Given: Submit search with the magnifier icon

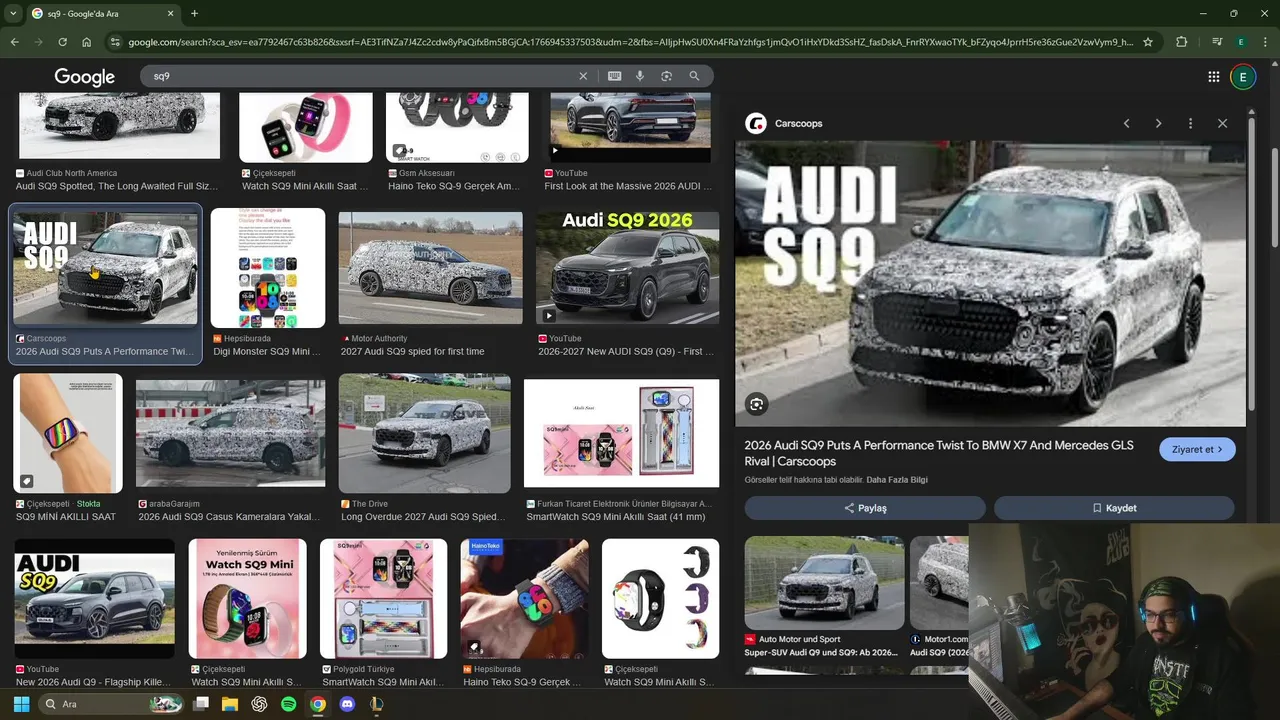Looking at the screenshot, I should tap(694, 76).
